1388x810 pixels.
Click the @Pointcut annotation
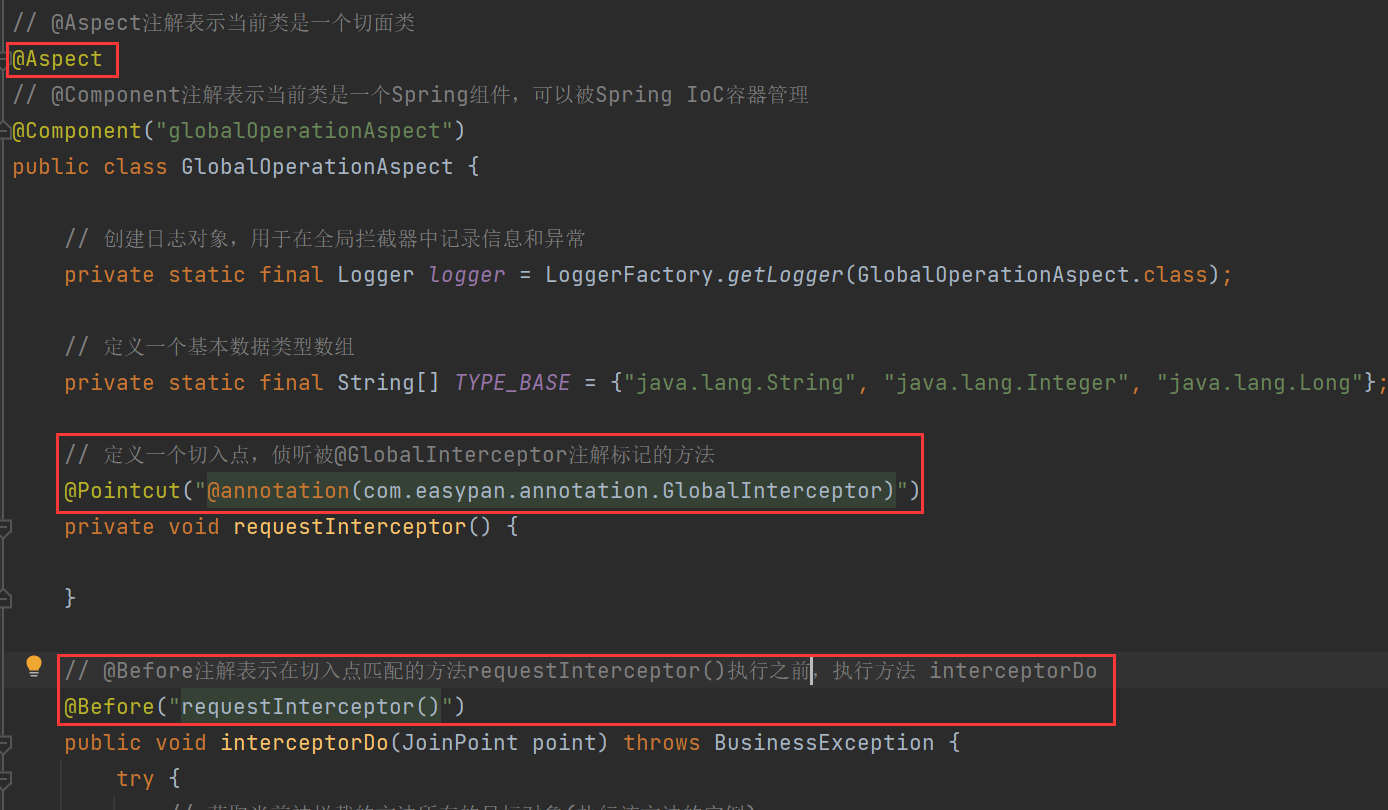(x=122, y=491)
